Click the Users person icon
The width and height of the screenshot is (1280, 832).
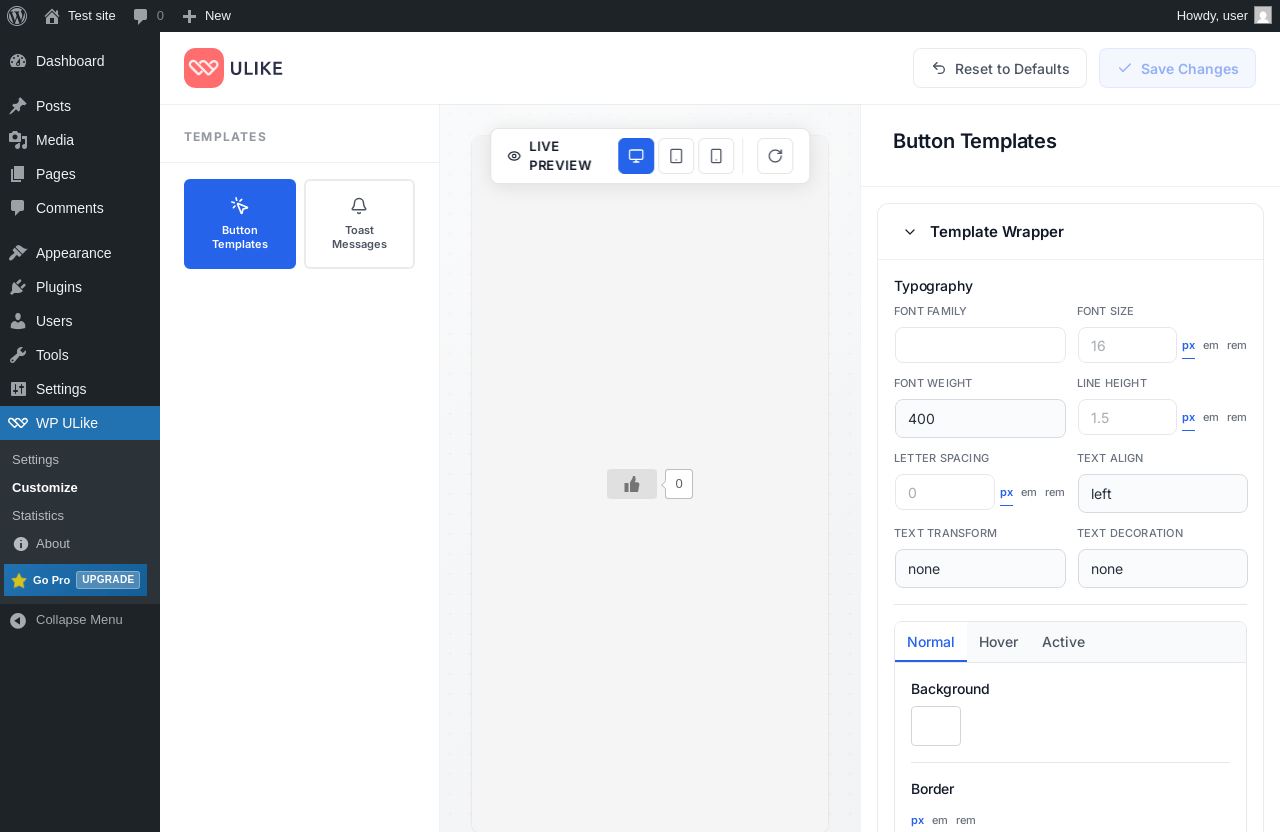pyautogui.click(x=18, y=321)
